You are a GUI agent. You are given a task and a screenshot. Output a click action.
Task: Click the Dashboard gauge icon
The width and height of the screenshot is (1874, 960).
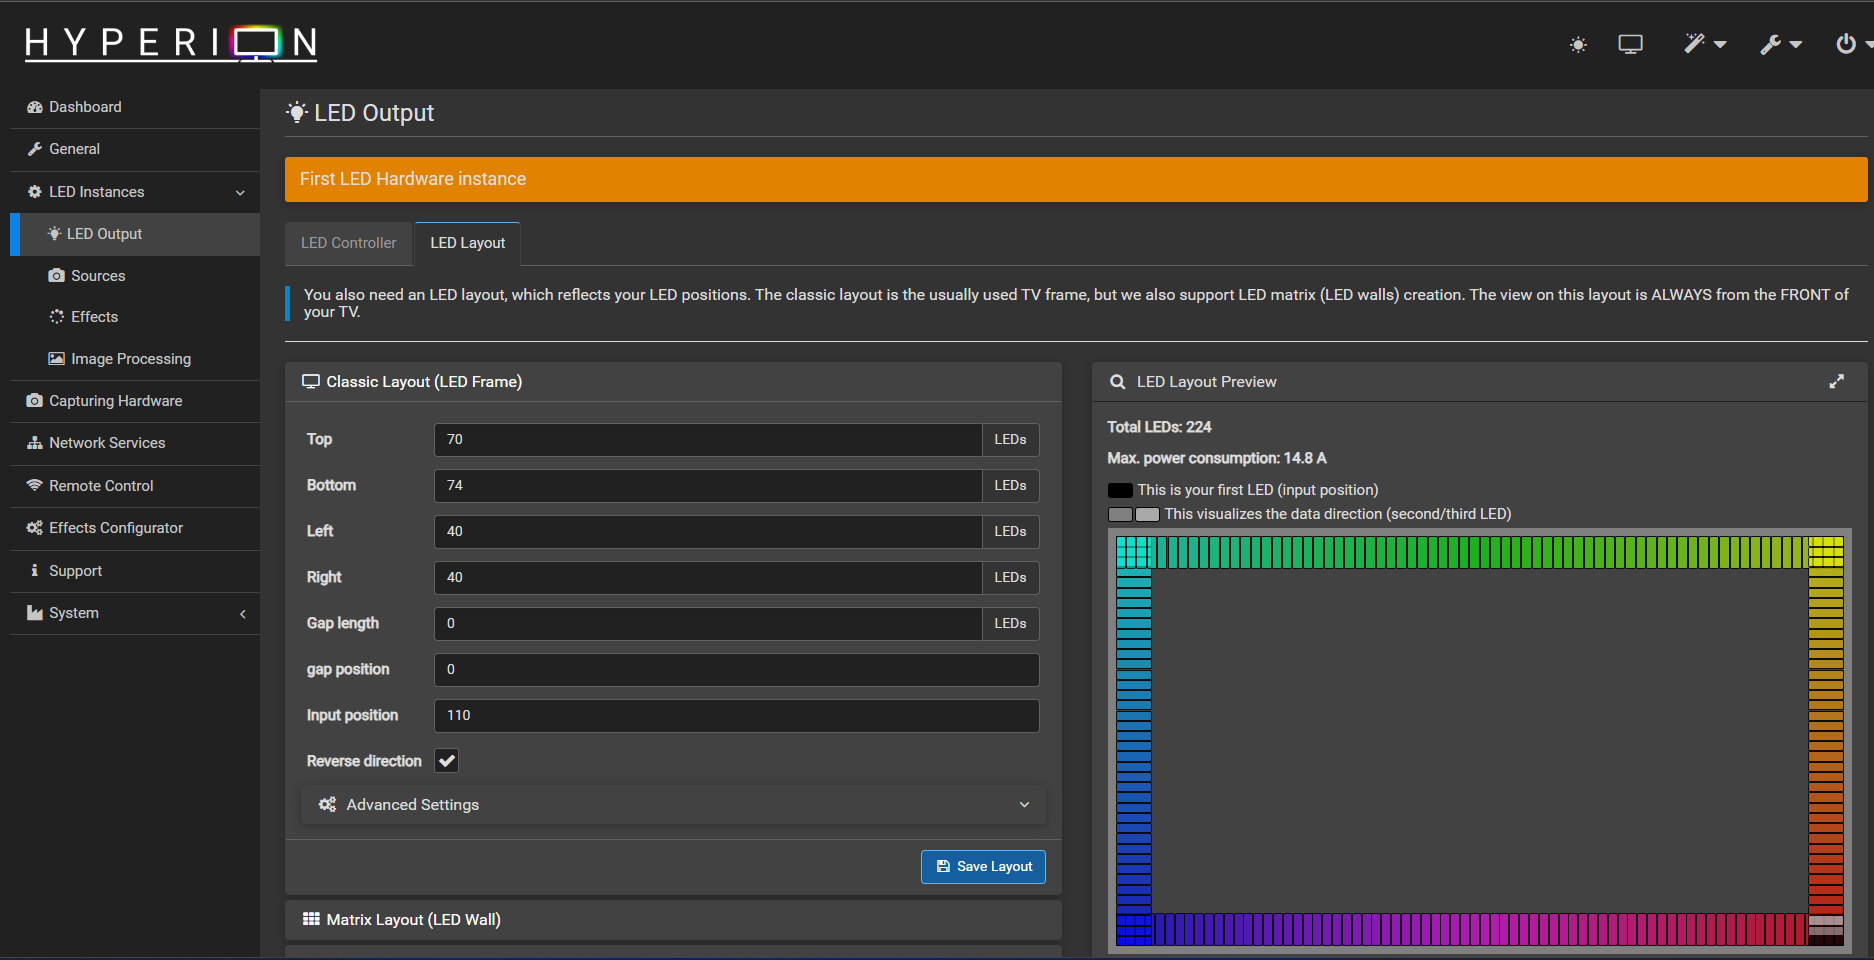[x=35, y=107]
